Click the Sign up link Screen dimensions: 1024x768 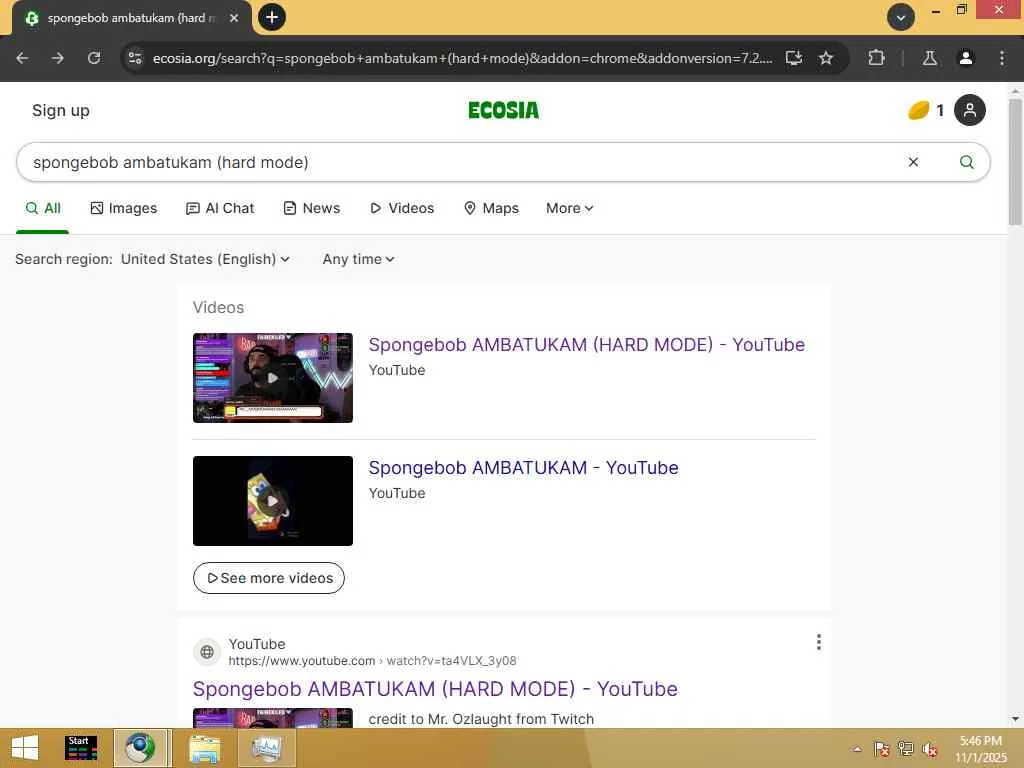[61, 110]
